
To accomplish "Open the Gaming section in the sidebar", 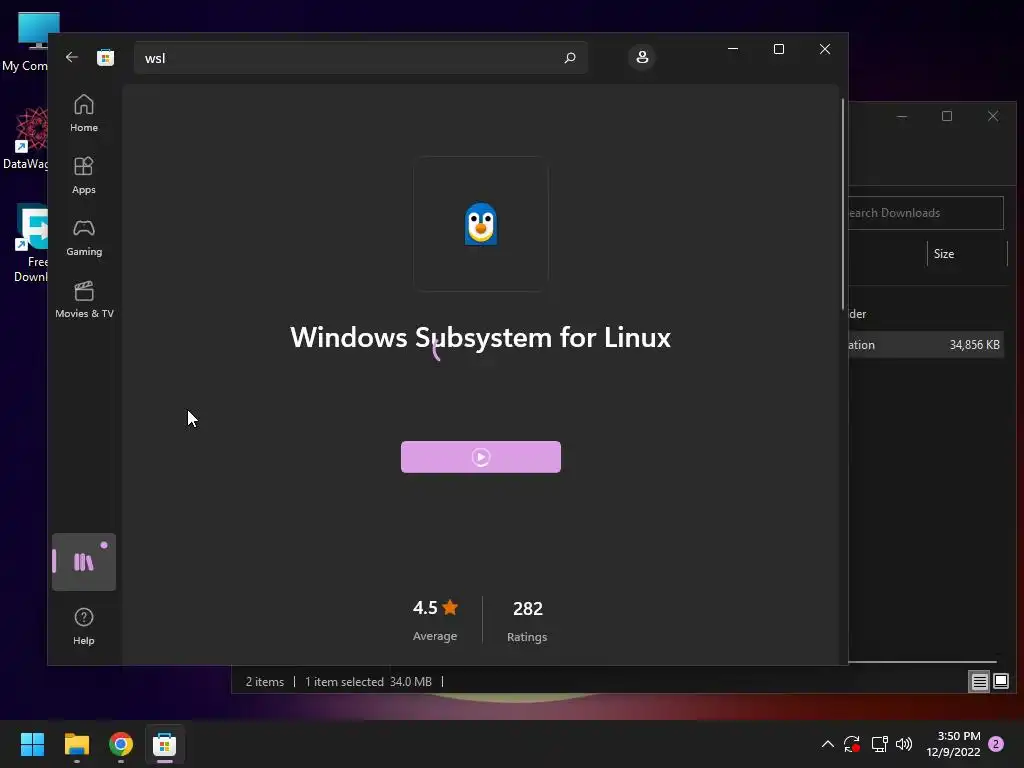I will (84, 238).
